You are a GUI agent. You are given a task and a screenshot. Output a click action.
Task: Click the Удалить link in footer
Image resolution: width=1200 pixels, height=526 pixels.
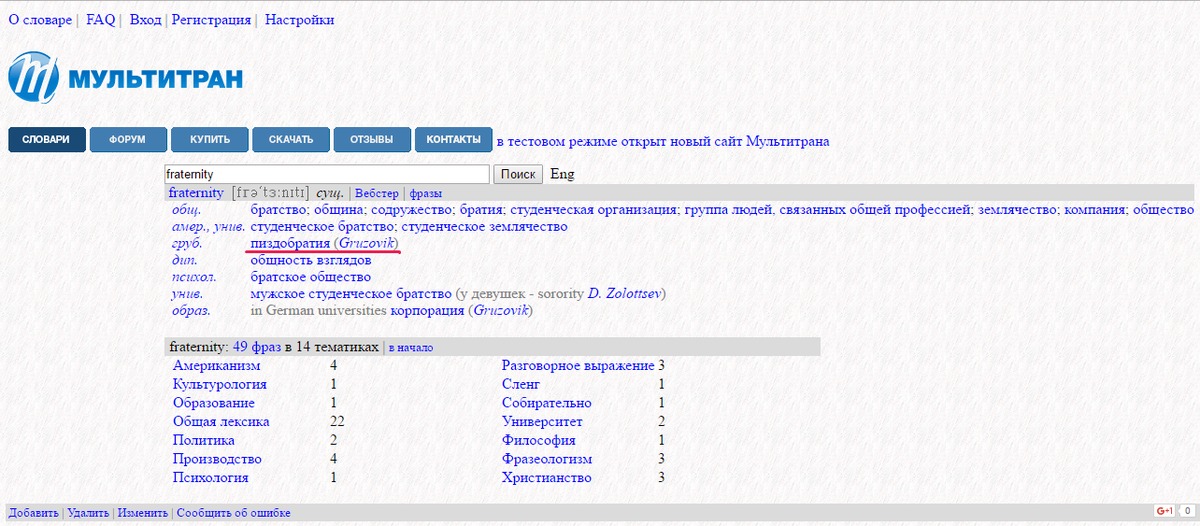88,513
